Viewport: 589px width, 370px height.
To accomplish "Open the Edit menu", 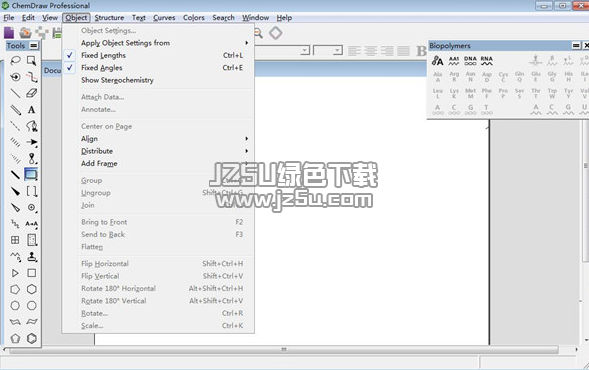I will 28,18.
